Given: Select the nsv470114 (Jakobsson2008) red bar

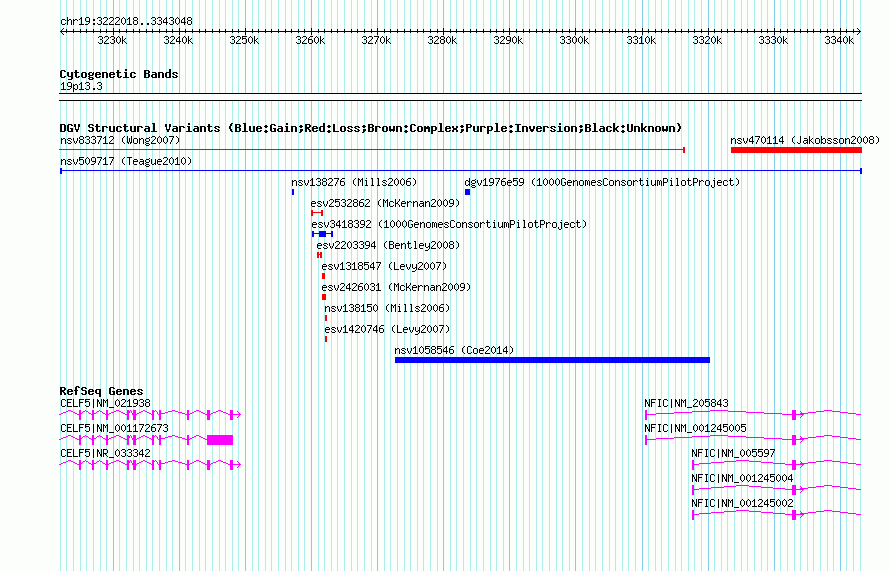Looking at the screenshot, I should (796, 150).
